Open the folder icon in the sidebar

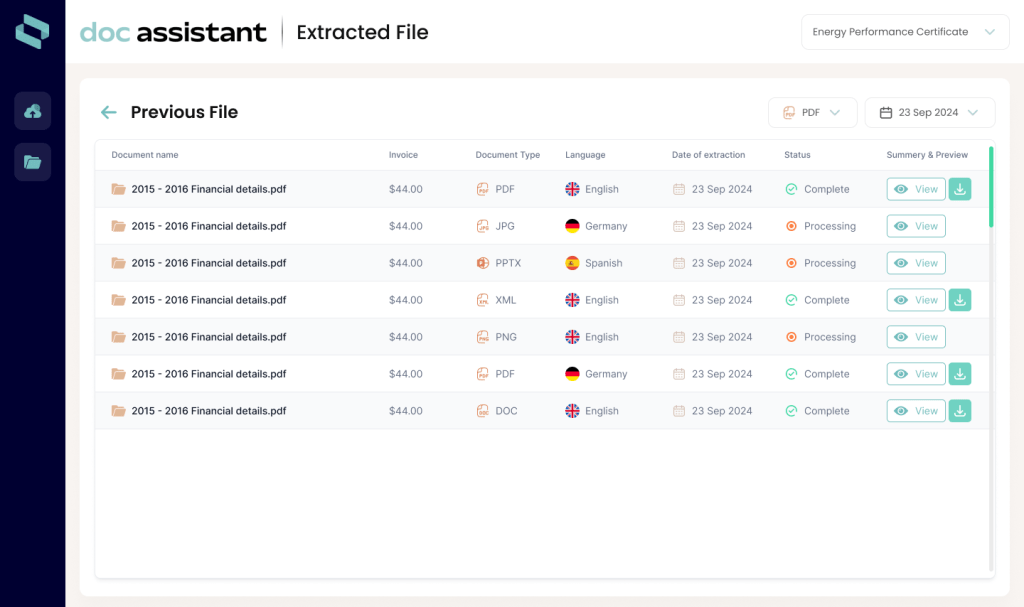point(32,162)
